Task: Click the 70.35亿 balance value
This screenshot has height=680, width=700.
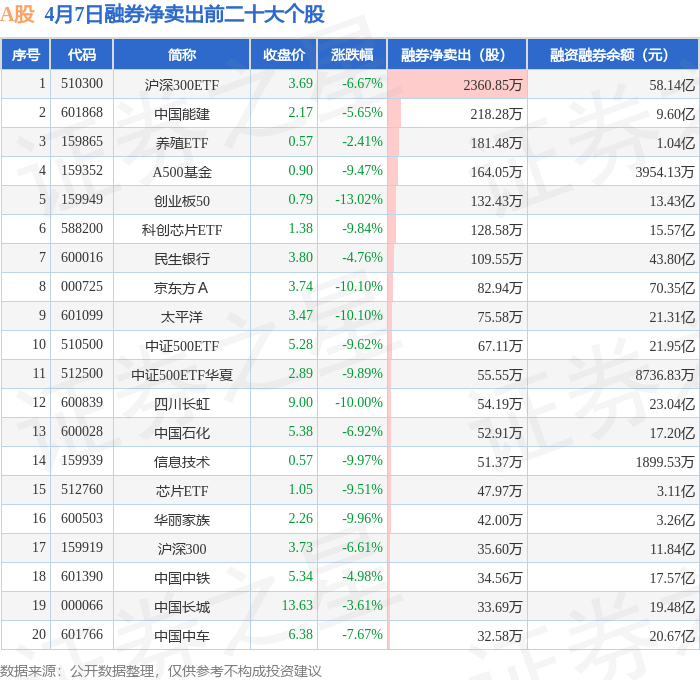Action: 672,288
